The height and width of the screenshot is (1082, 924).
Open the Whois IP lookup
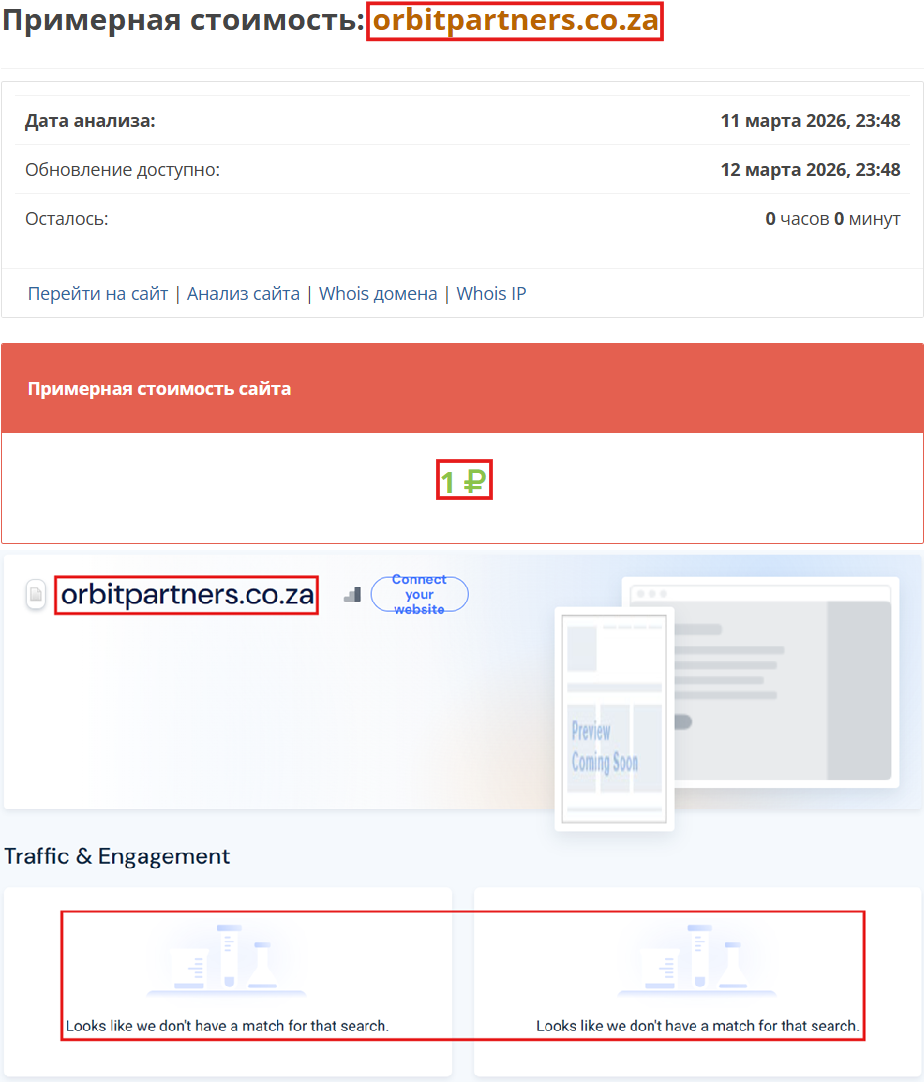click(491, 293)
